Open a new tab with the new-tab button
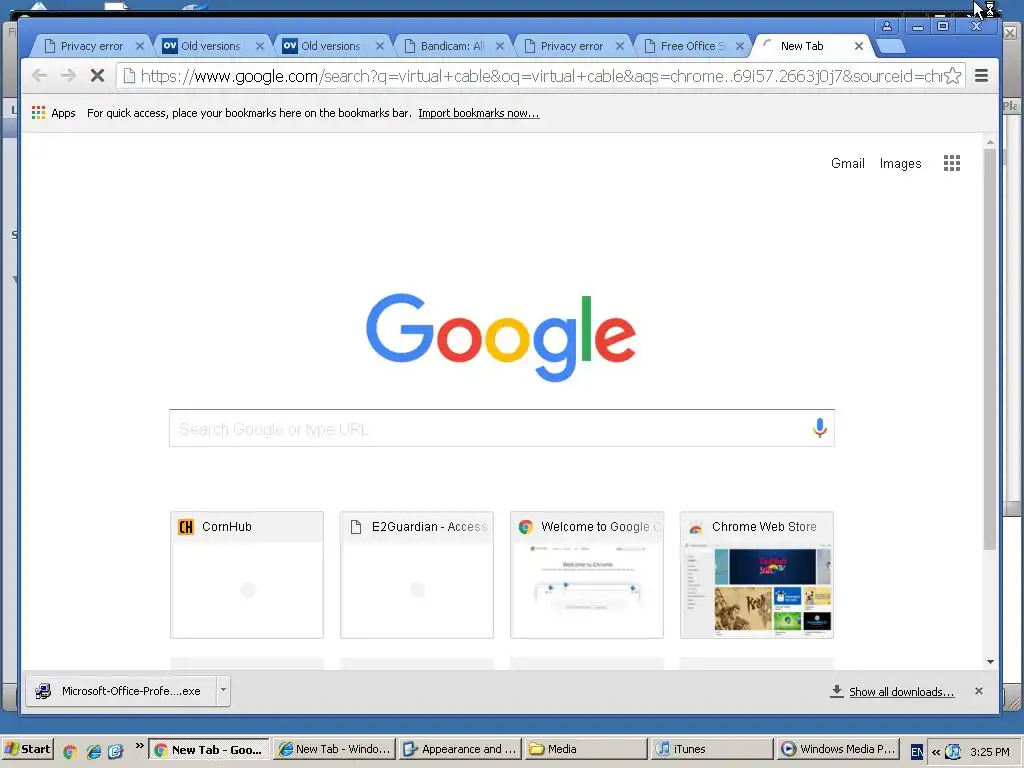1024x768 pixels. pos(890,46)
